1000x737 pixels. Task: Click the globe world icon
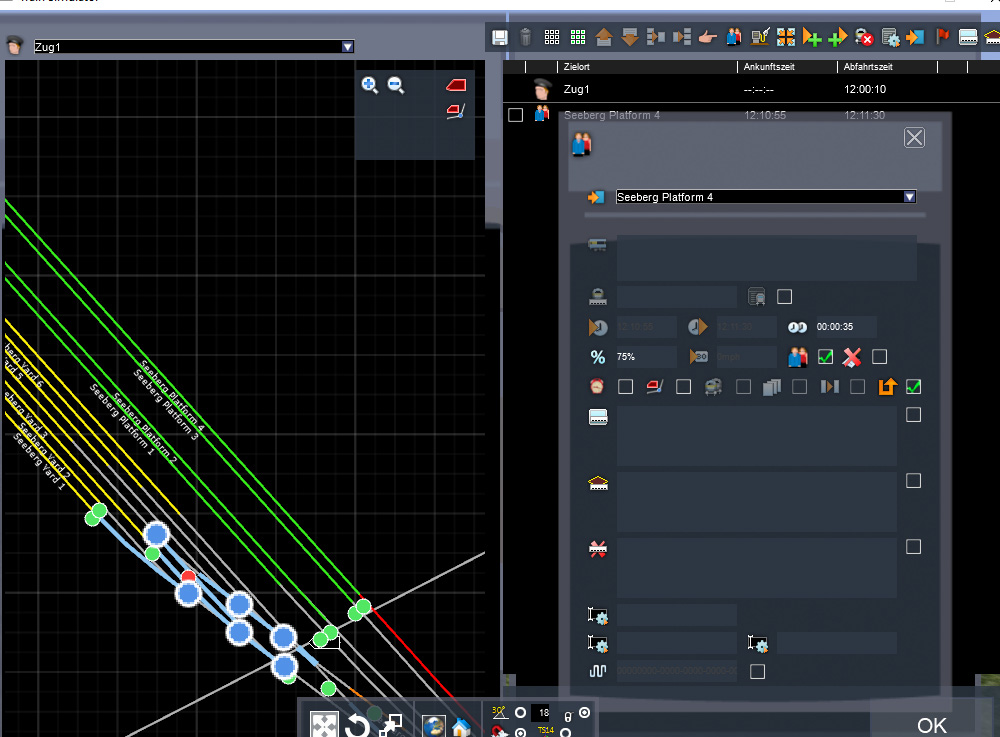(x=434, y=726)
